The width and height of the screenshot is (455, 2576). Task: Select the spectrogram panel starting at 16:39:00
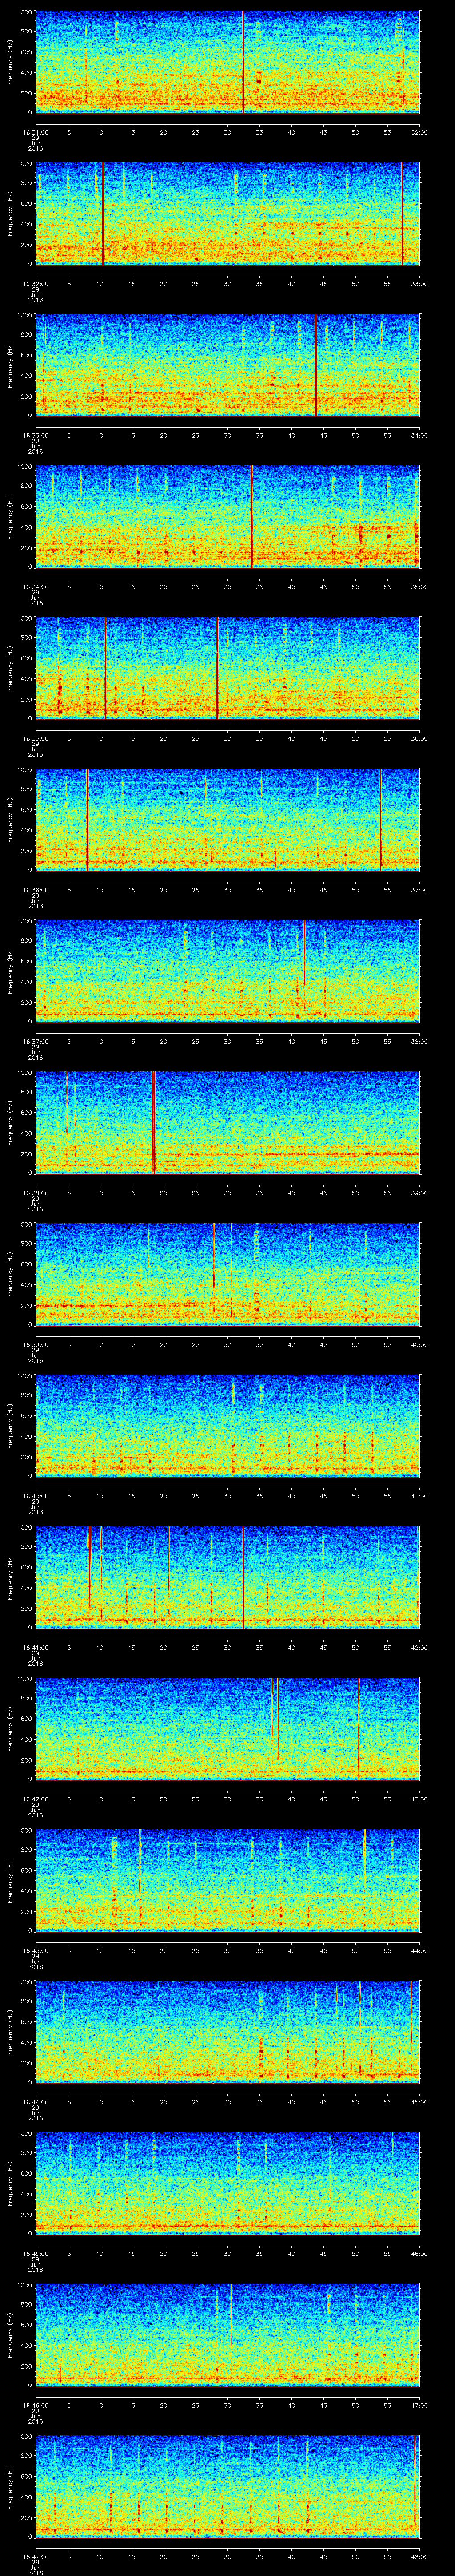tap(228, 1273)
